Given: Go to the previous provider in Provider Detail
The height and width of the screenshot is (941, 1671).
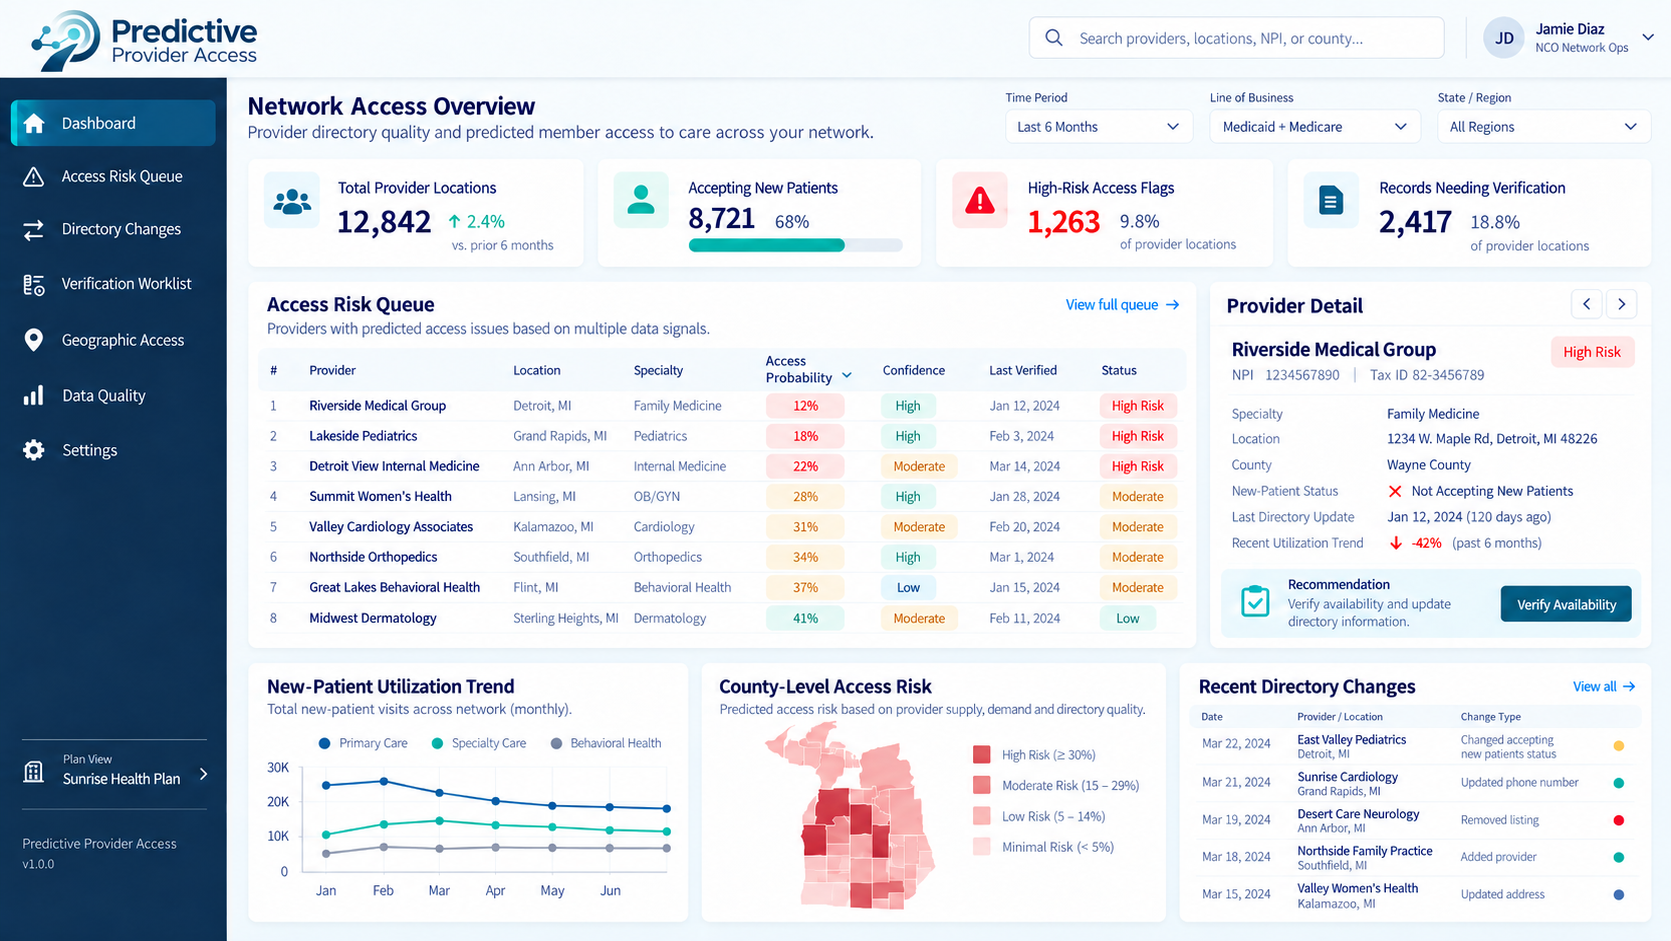Looking at the screenshot, I should (x=1587, y=304).
